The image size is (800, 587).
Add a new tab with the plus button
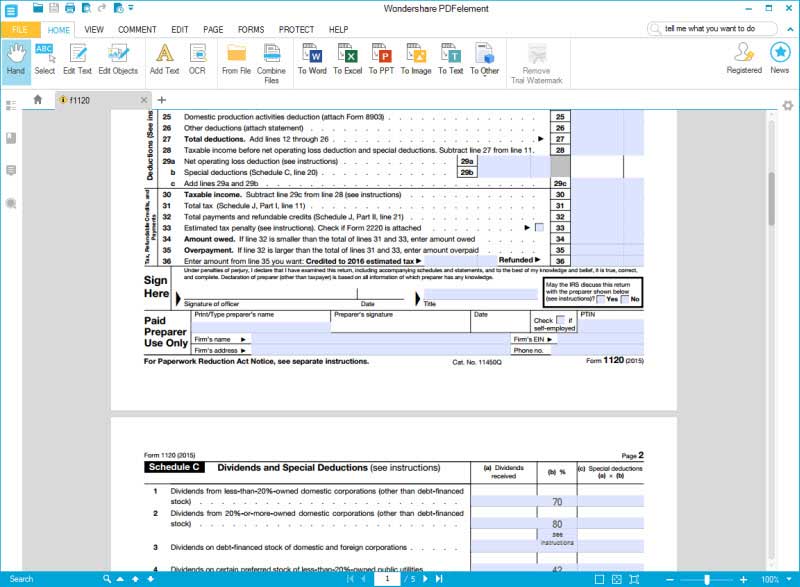click(162, 100)
